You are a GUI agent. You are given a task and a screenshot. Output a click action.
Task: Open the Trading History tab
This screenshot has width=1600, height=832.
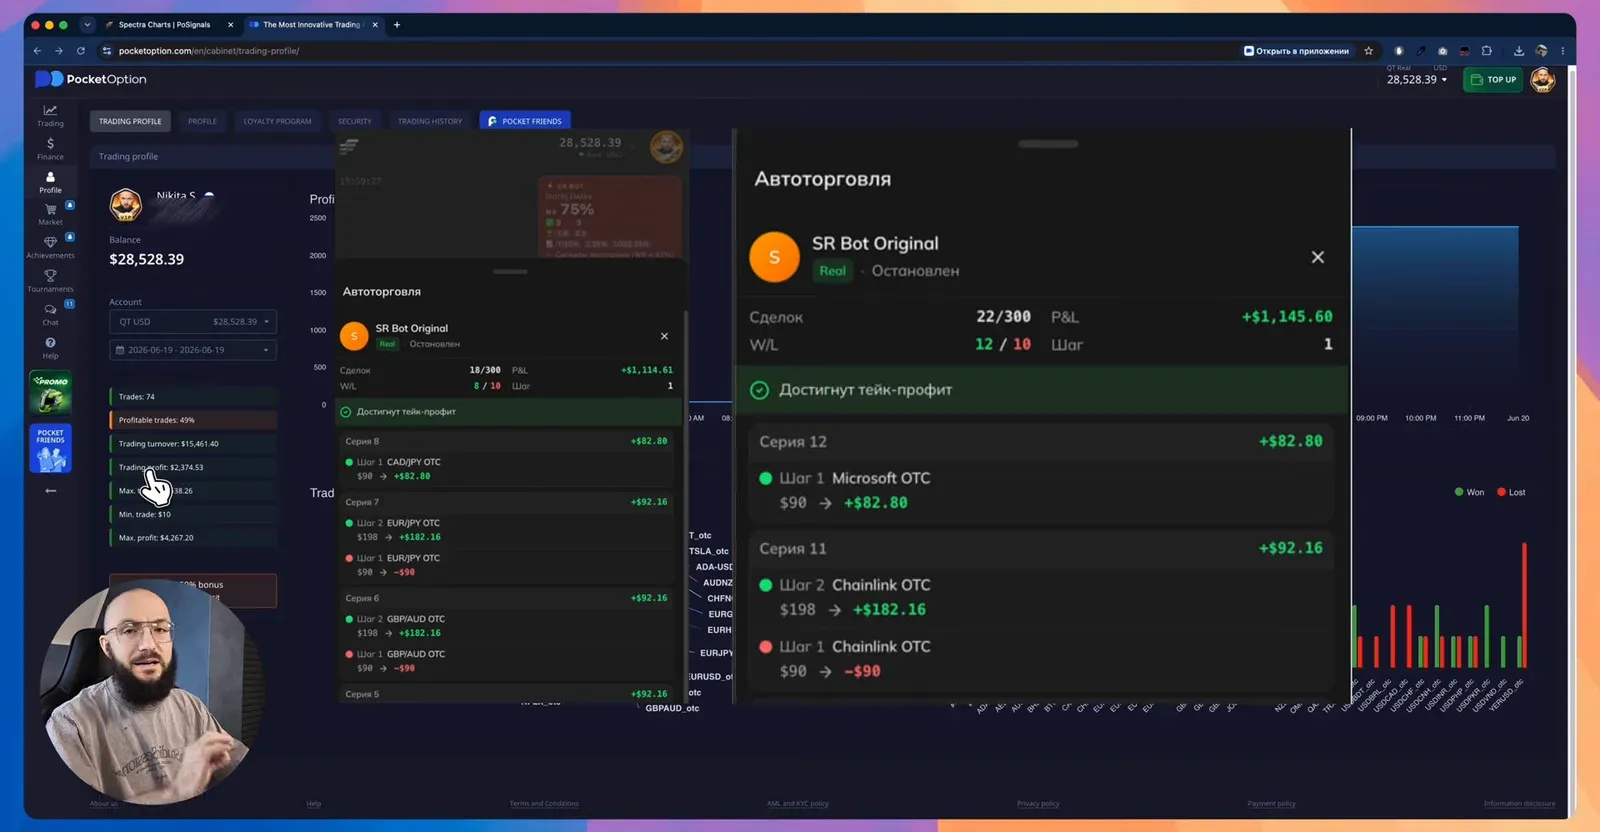(x=430, y=121)
